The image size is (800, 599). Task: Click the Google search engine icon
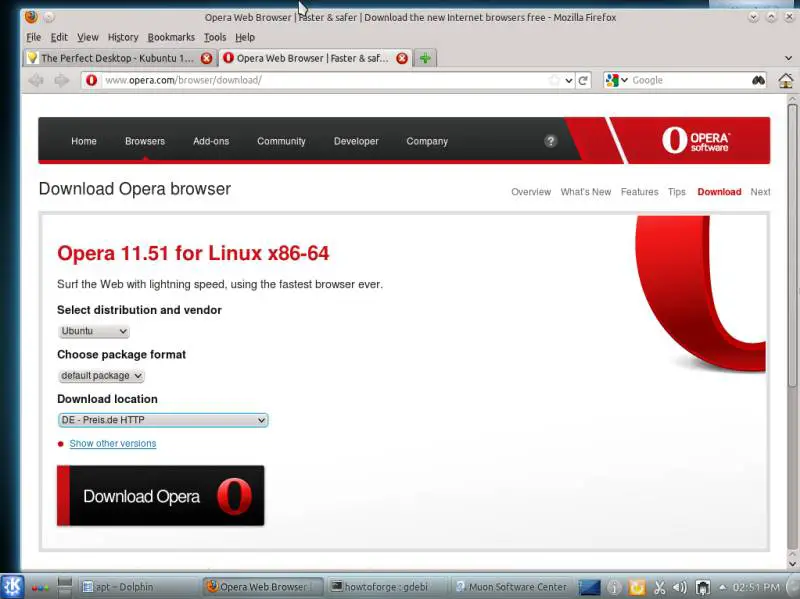612,80
